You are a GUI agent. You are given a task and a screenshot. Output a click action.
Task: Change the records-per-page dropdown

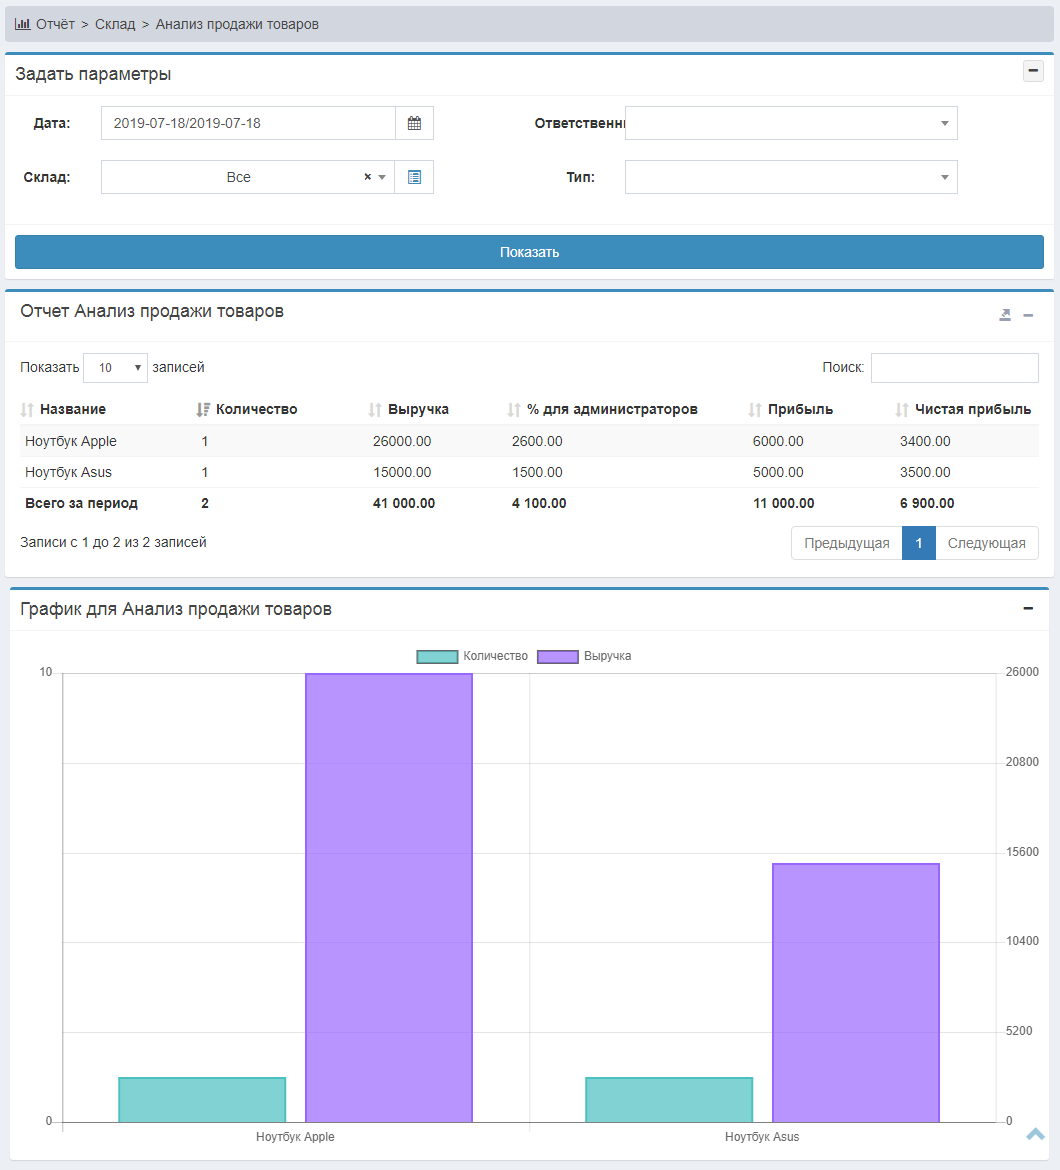(115, 368)
